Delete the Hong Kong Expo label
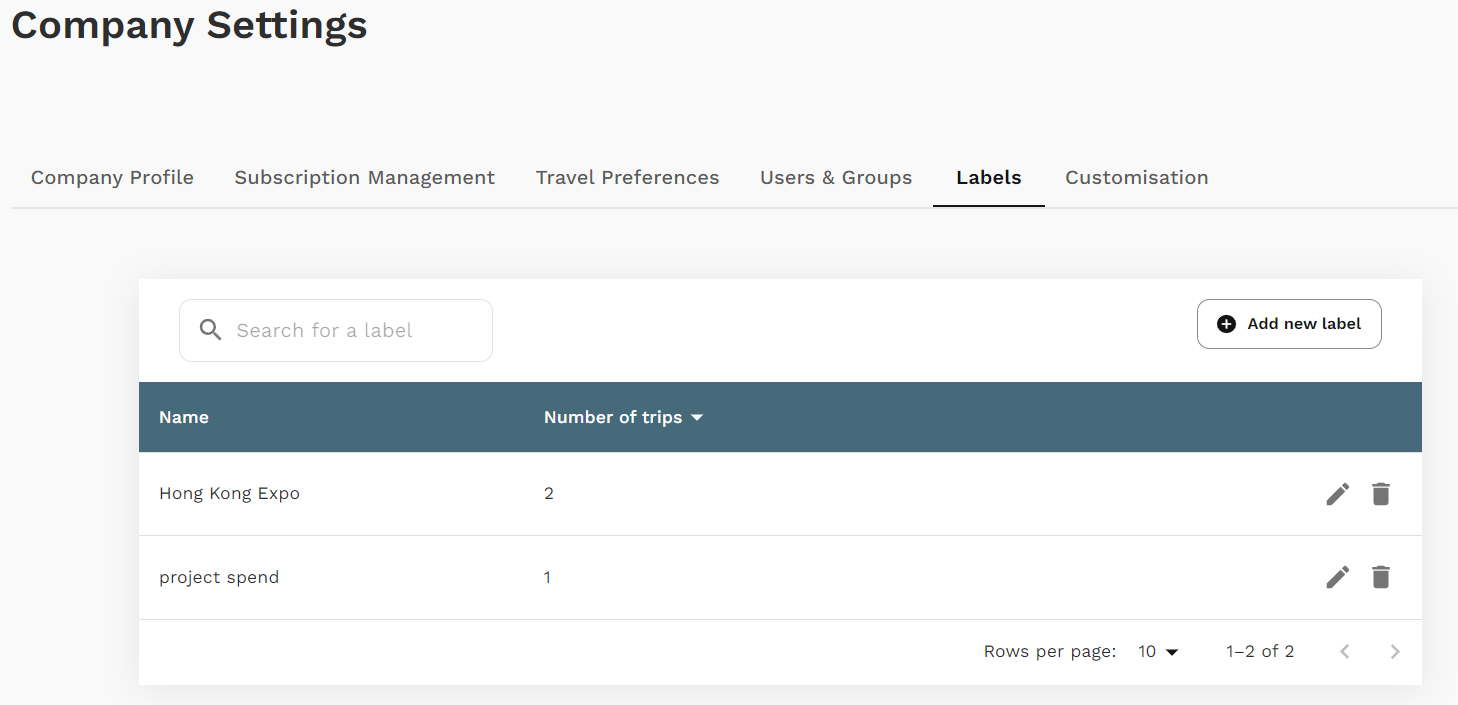Image resolution: width=1458 pixels, height=705 pixels. (x=1381, y=494)
